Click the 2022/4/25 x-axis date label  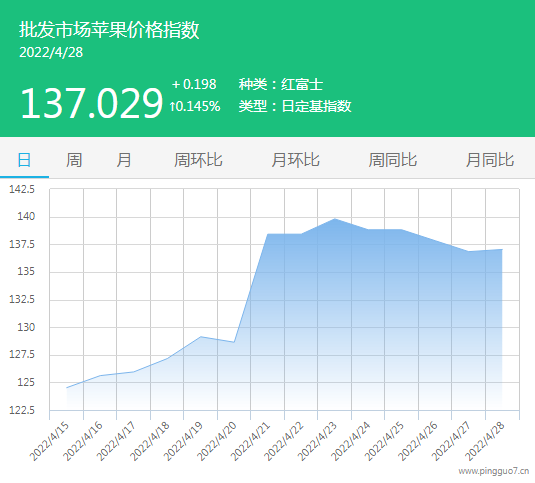[385, 441]
